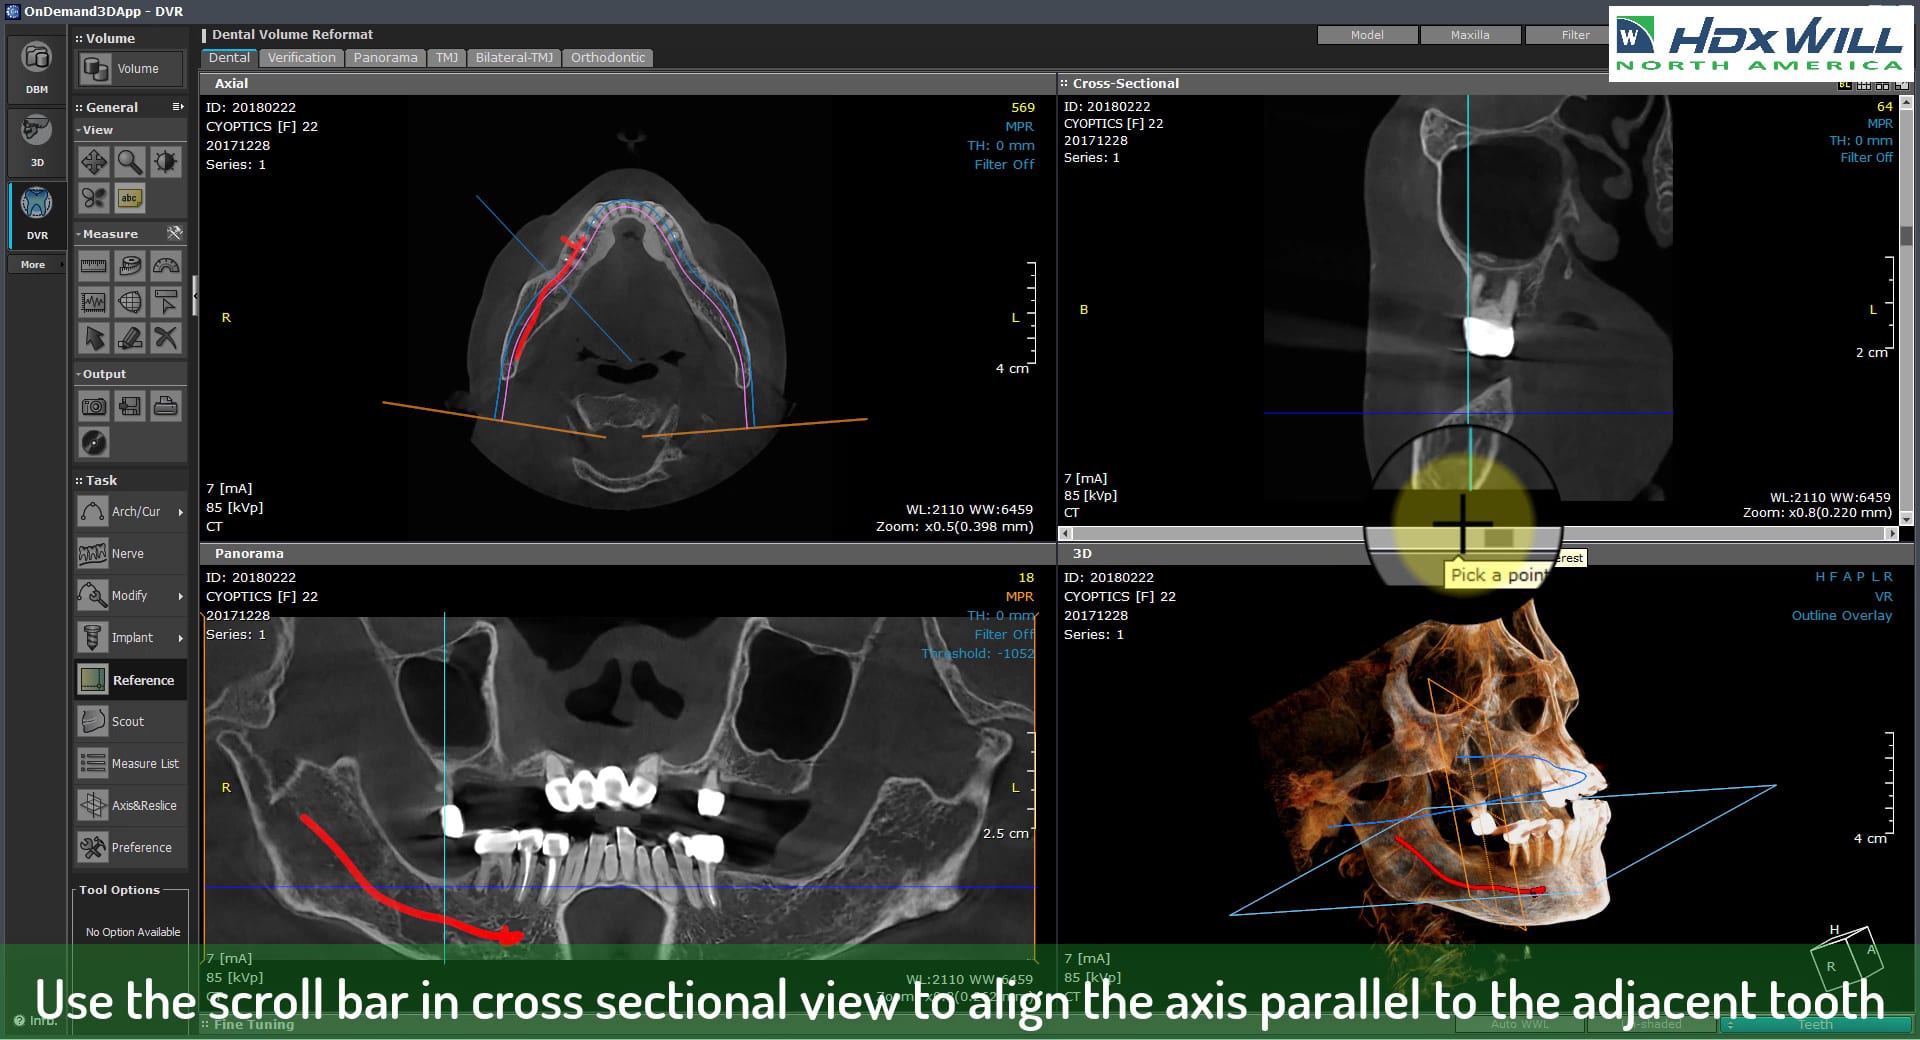Collapse the left tool panel handle
Screen dimensions: 1920x1040
[195, 295]
